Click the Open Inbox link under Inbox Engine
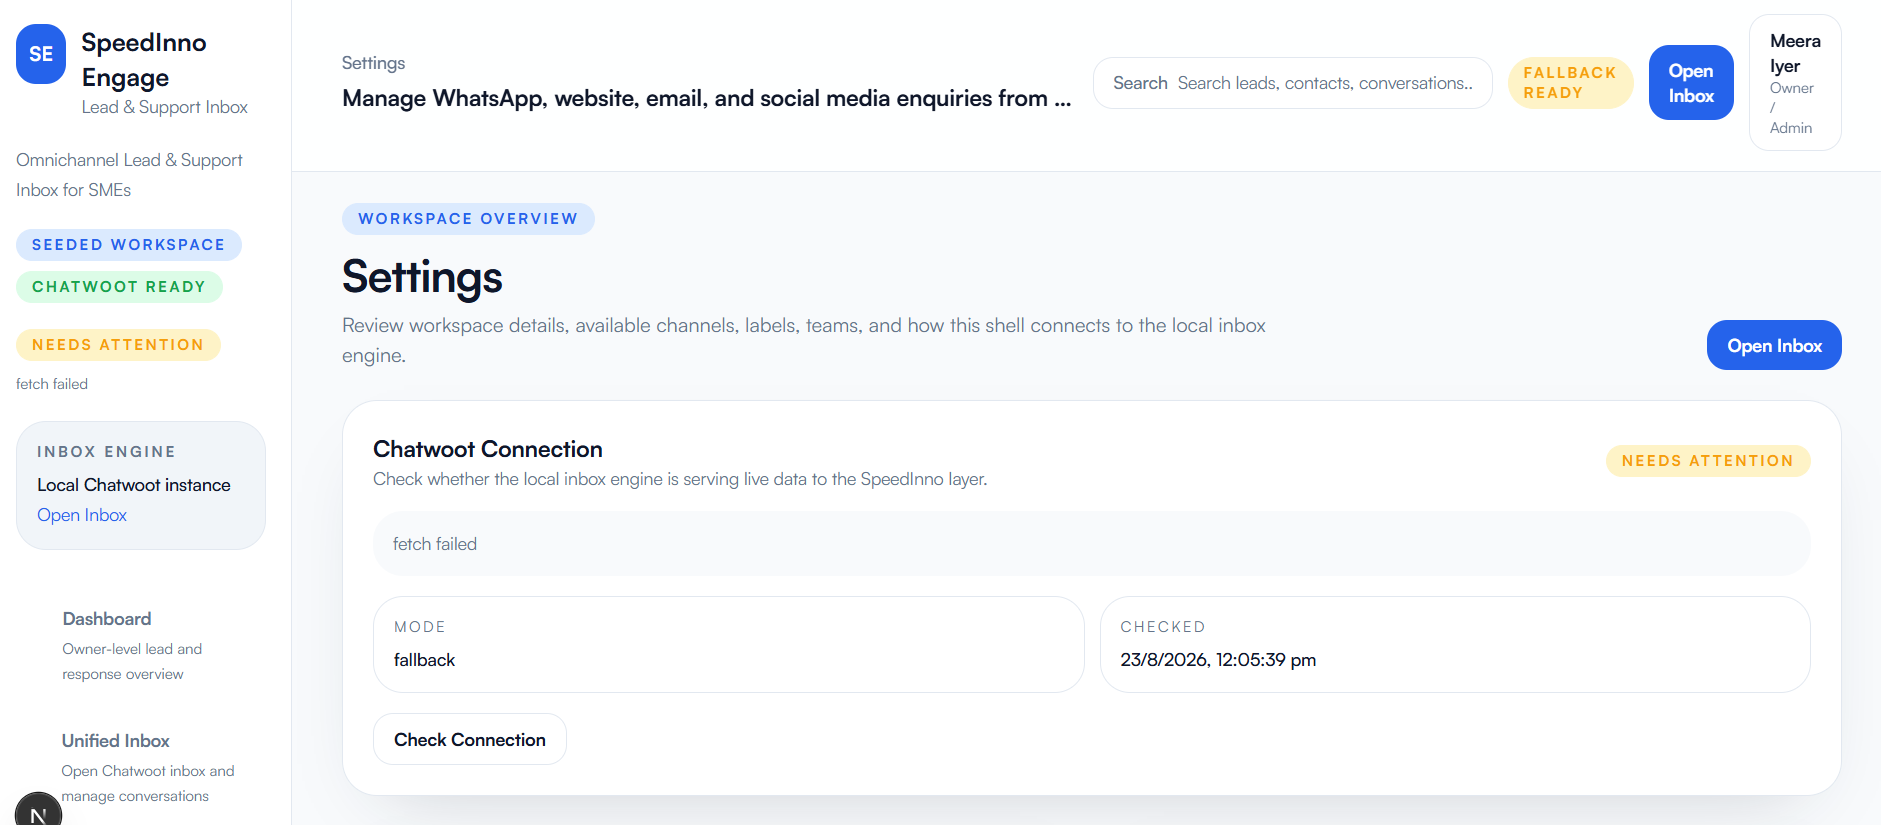Screen dimensions: 1881x825 pos(82,515)
